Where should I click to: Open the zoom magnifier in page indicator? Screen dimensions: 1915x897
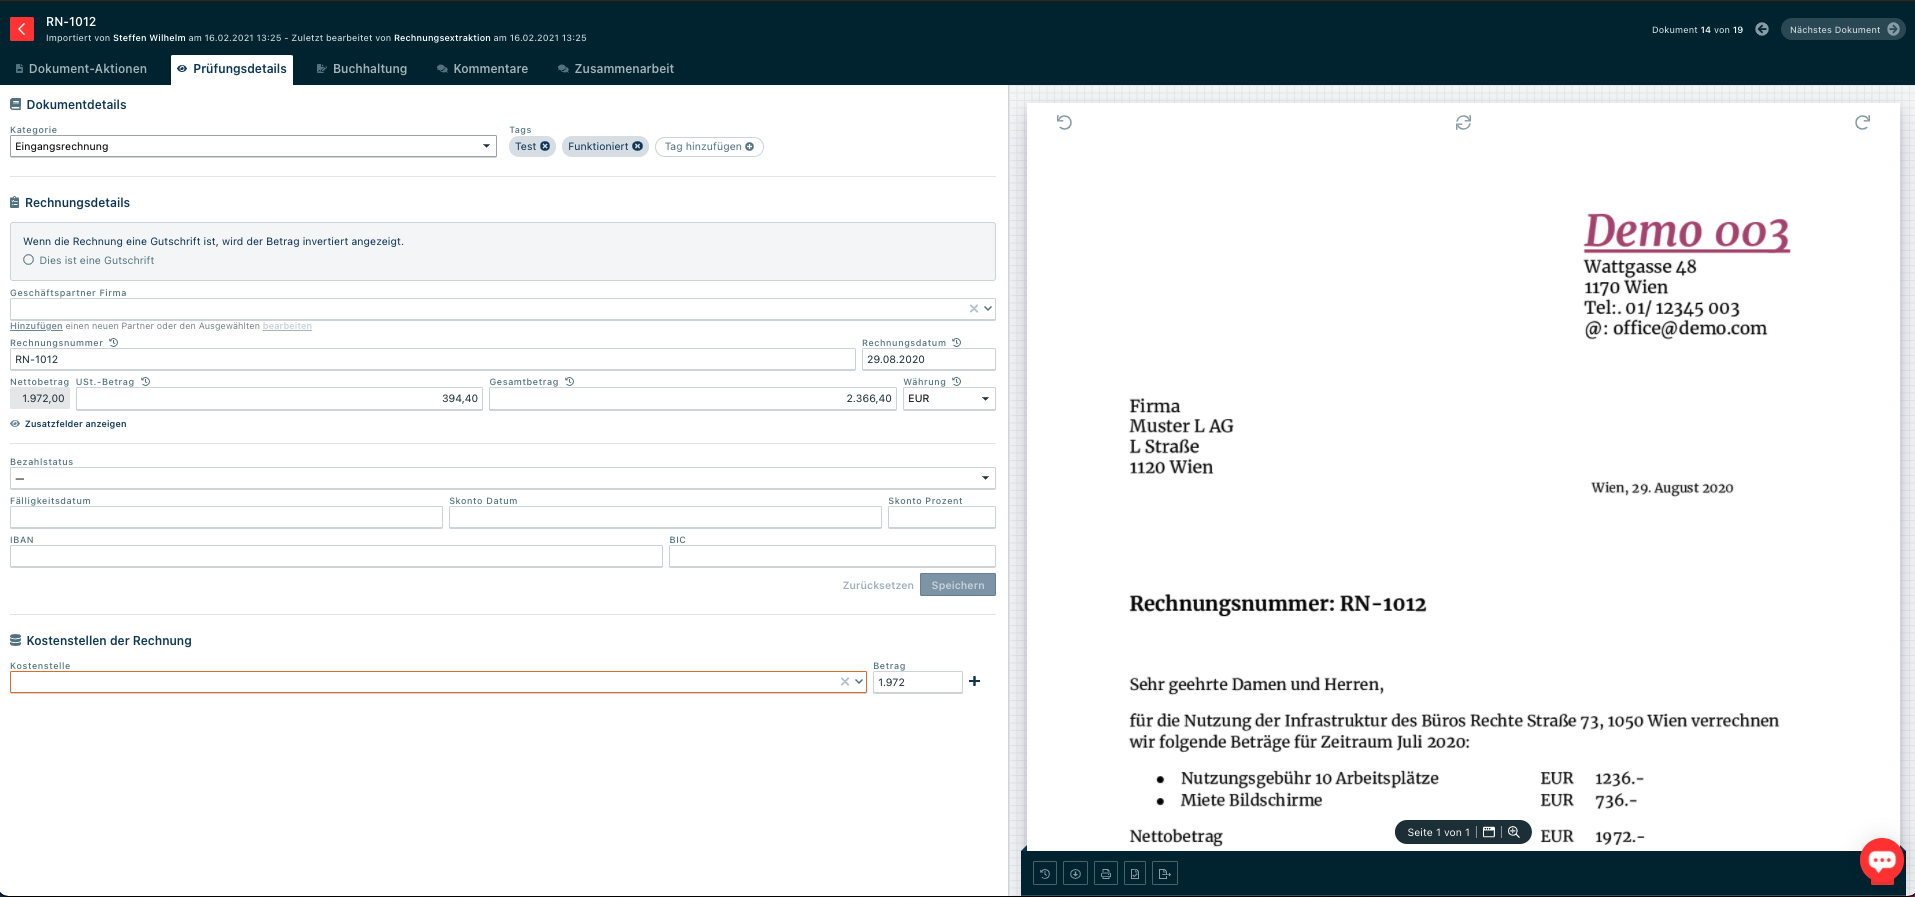point(1514,832)
